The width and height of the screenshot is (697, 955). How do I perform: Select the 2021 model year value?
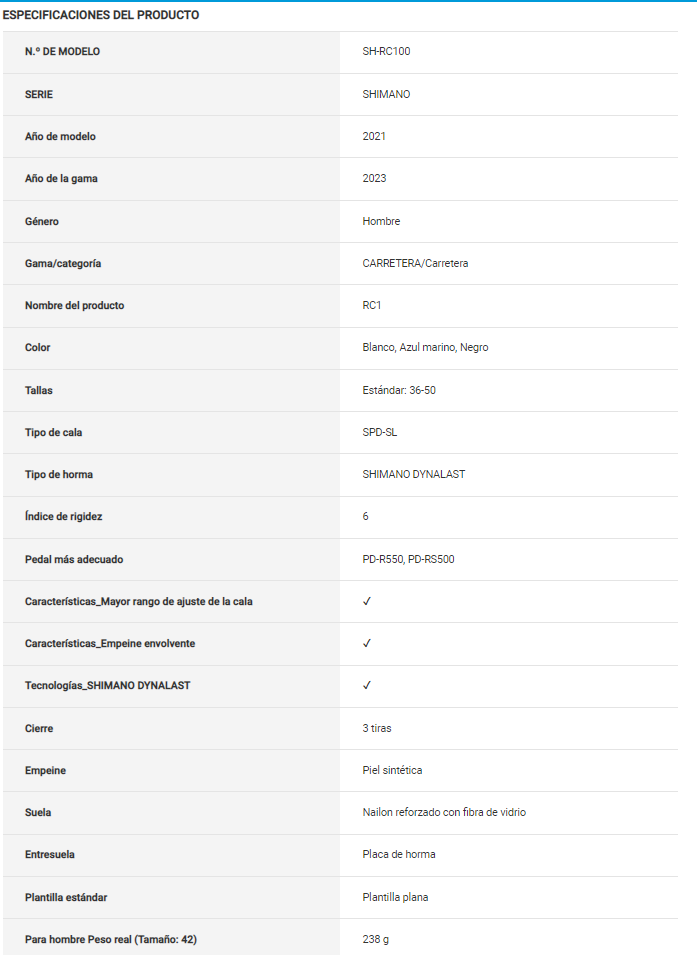point(374,136)
